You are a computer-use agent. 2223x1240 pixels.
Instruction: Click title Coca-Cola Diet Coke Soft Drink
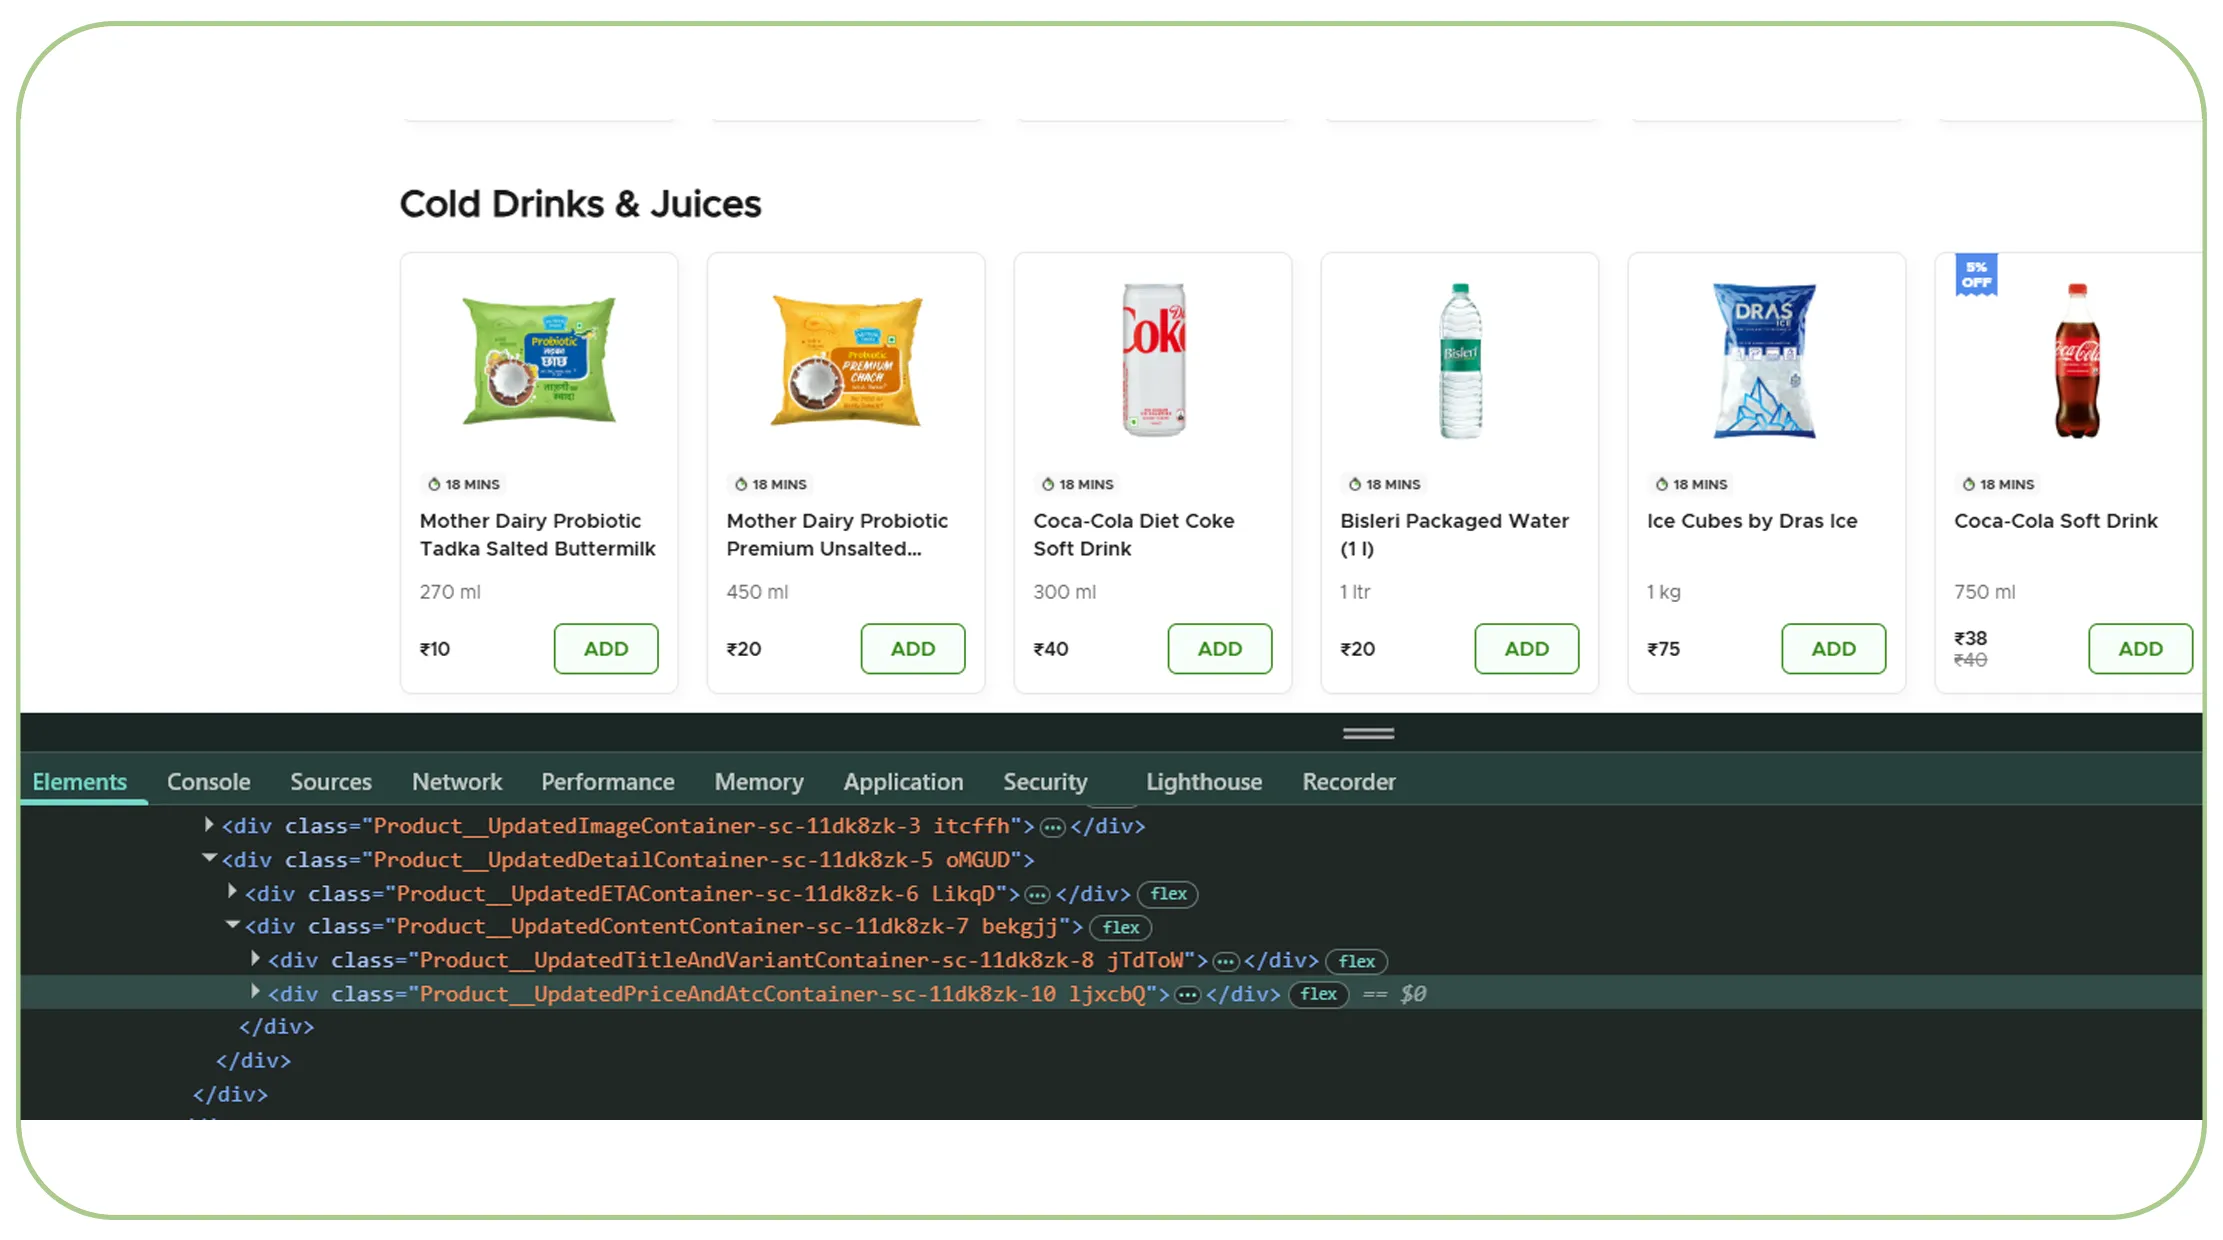click(x=1134, y=535)
